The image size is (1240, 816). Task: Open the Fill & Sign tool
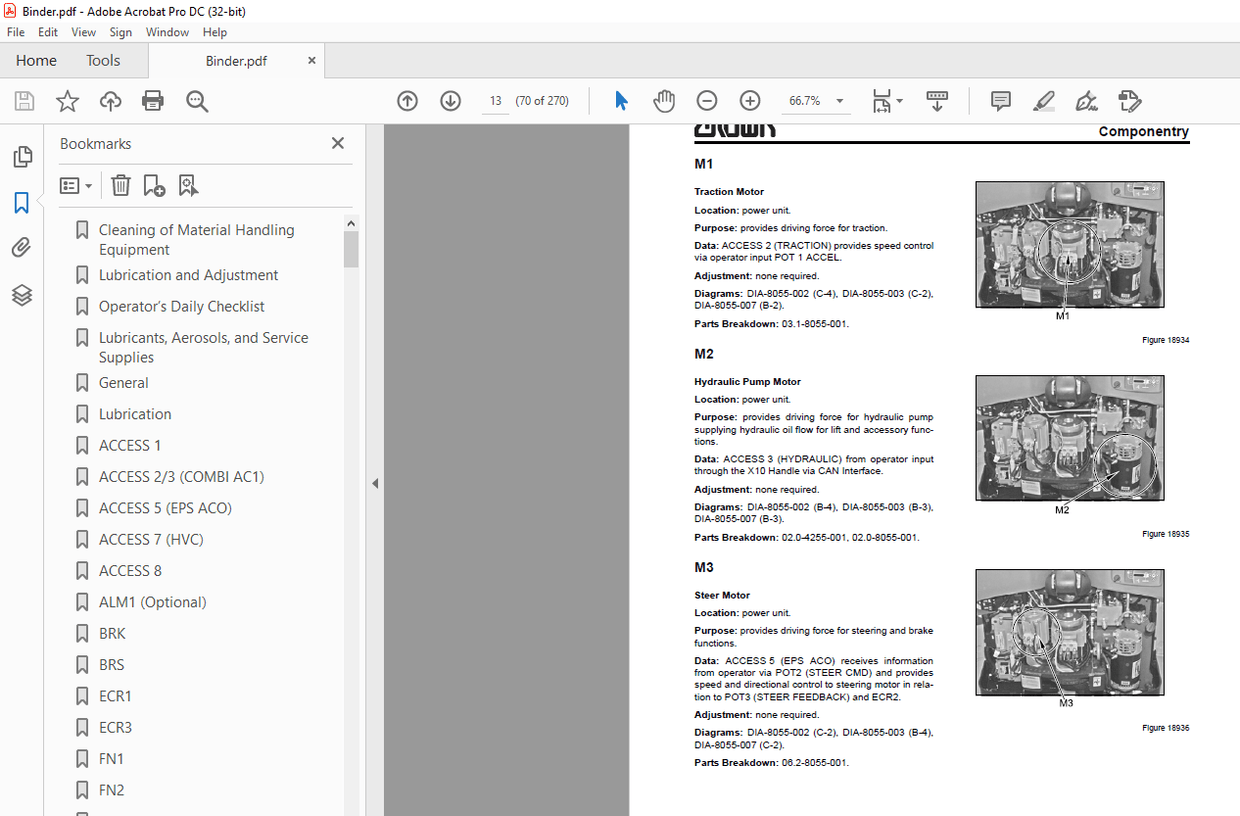click(x=1086, y=101)
